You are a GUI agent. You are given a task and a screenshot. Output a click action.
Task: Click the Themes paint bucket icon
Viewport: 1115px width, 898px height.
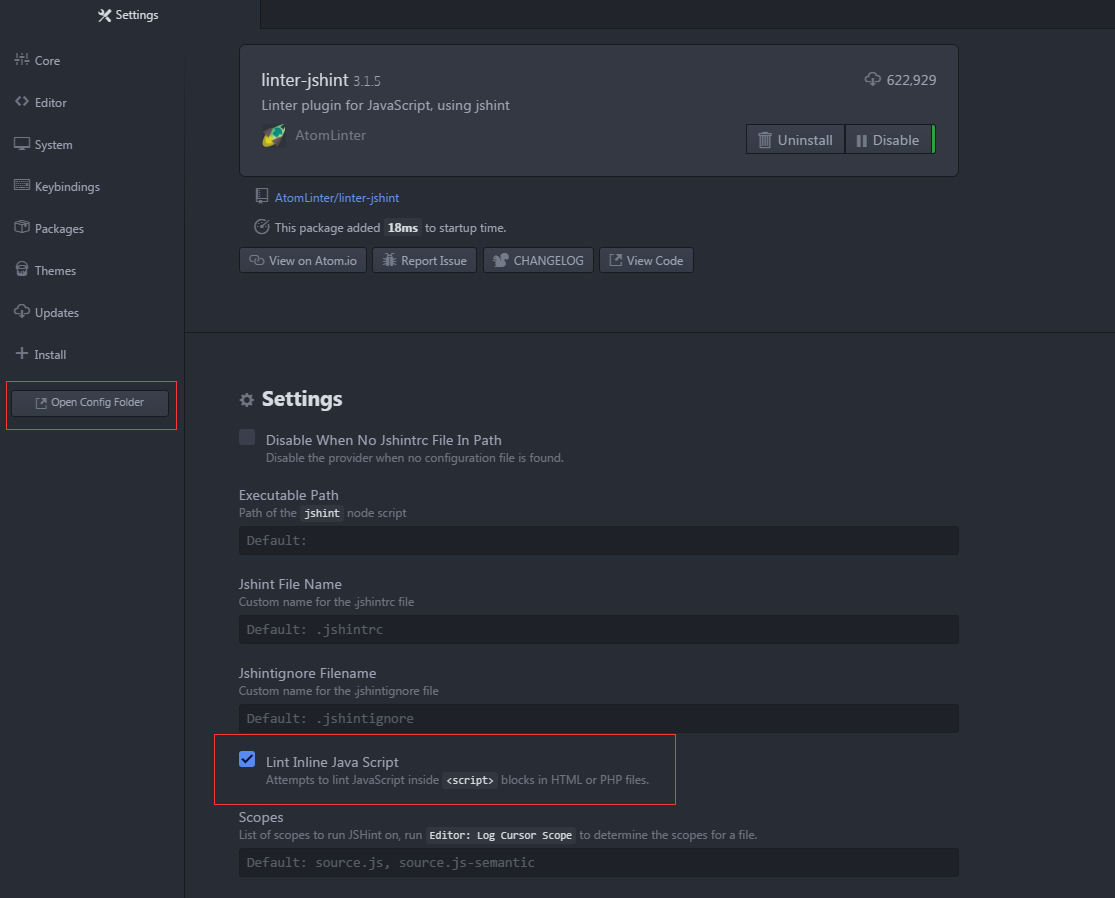point(22,269)
